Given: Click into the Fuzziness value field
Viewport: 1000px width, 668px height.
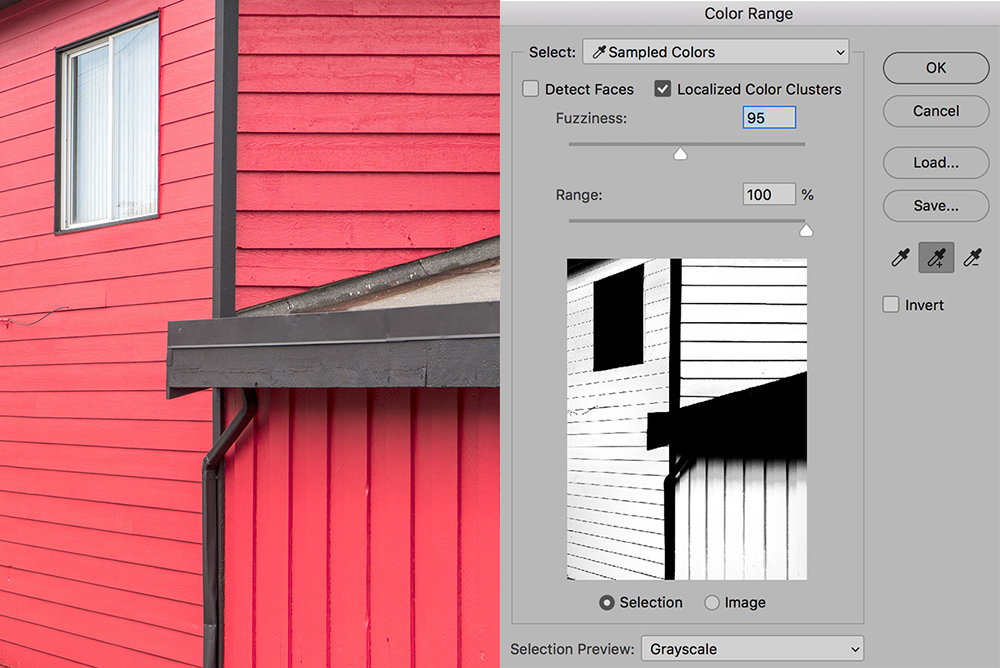Looking at the screenshot, I should tap(769, 117).
